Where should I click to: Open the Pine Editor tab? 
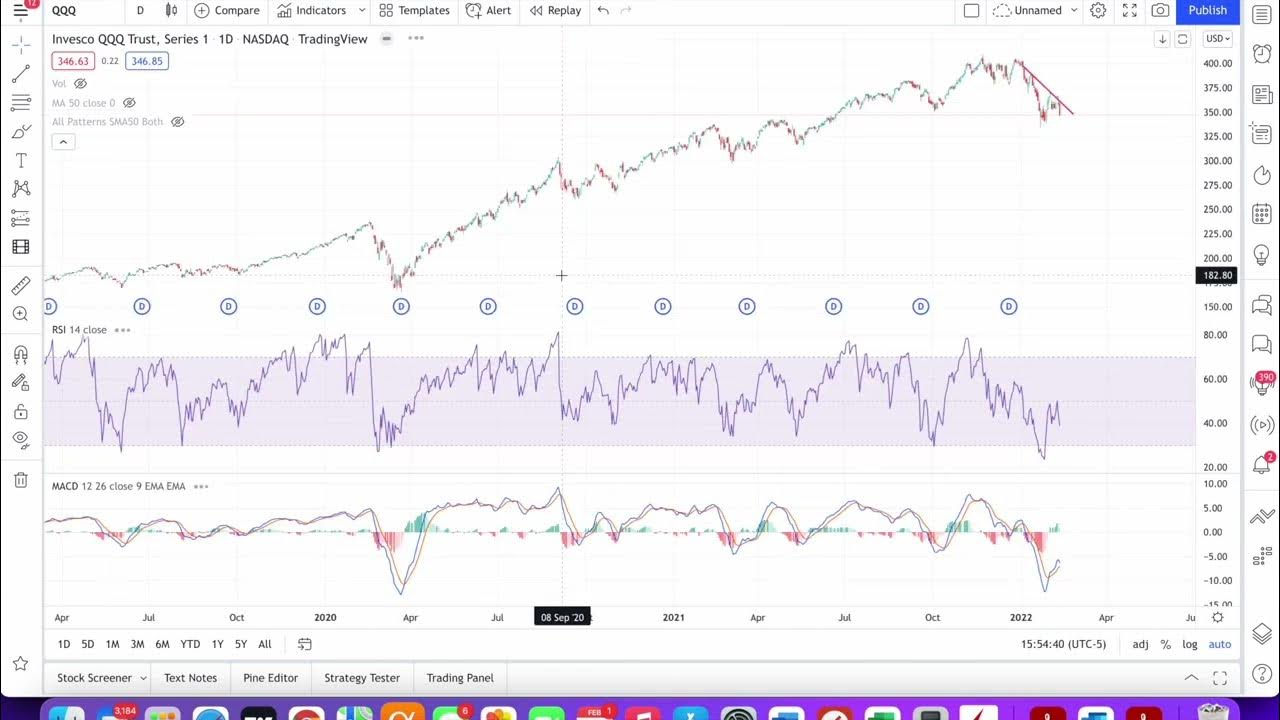pyautogui.click(x=270, y=678)
